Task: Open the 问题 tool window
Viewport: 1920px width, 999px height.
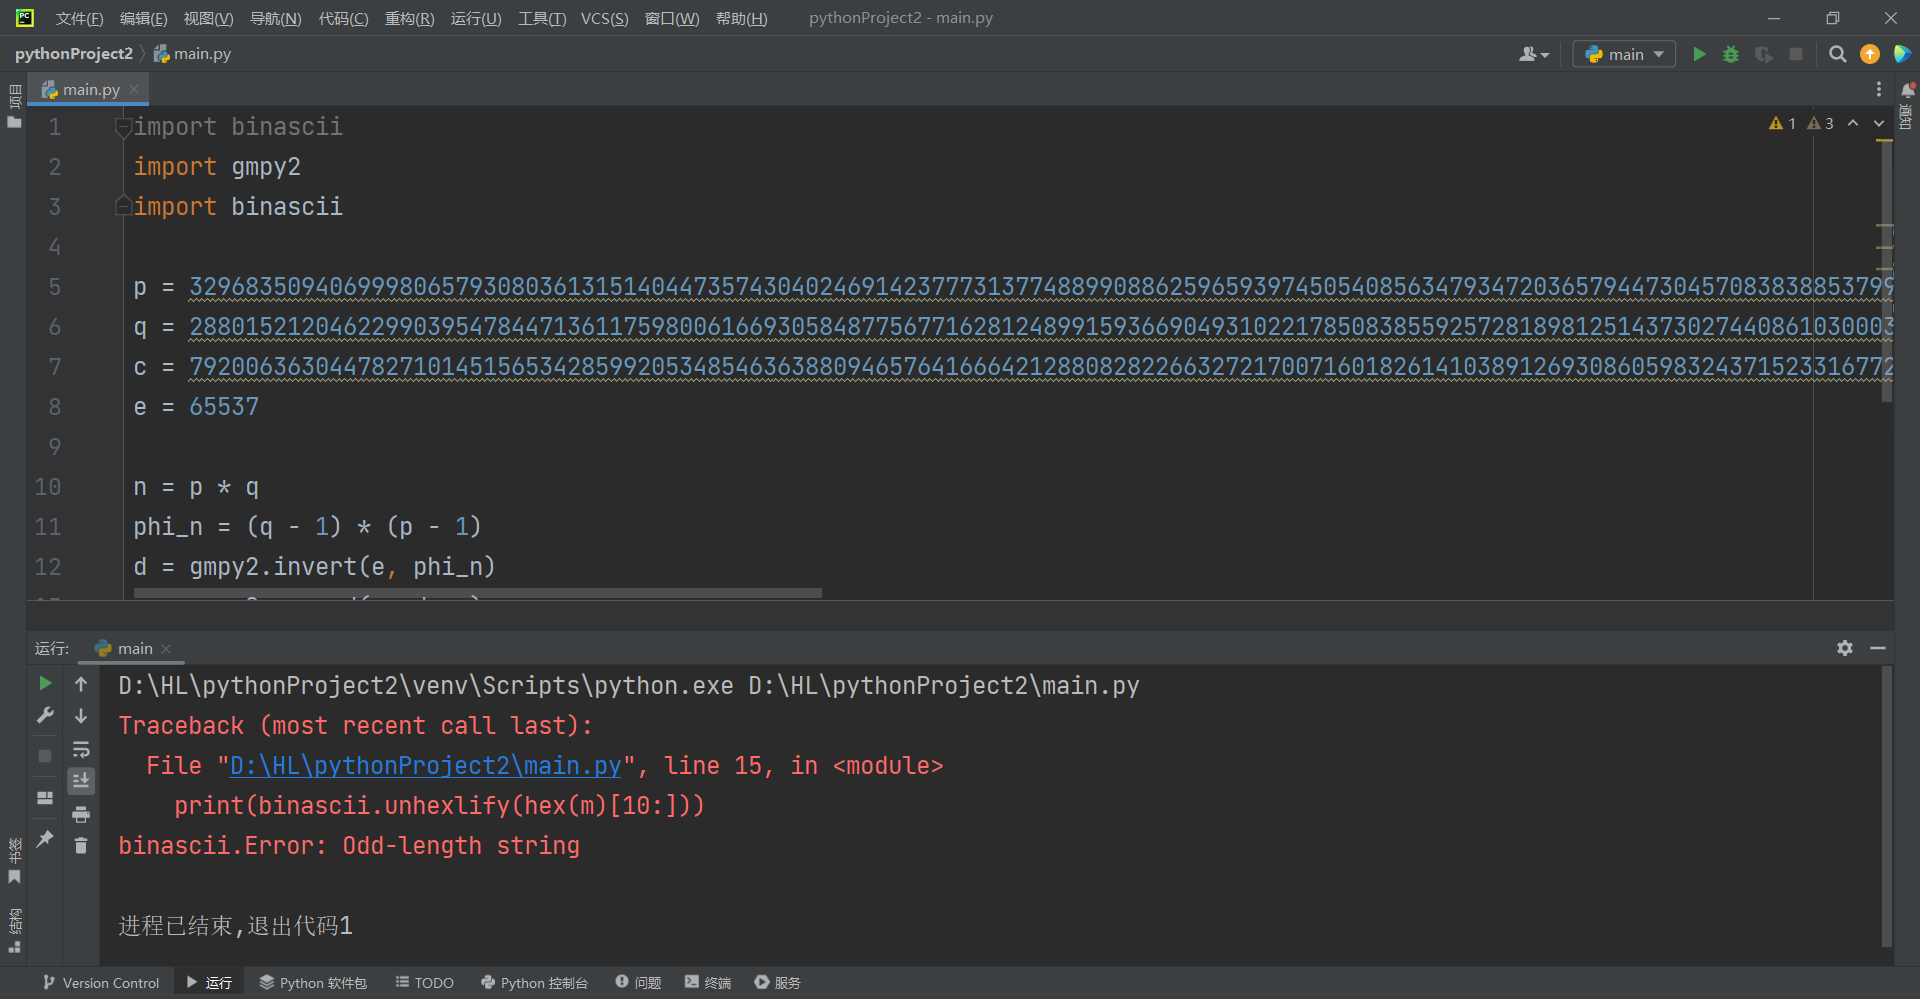Action: (638, 983)
